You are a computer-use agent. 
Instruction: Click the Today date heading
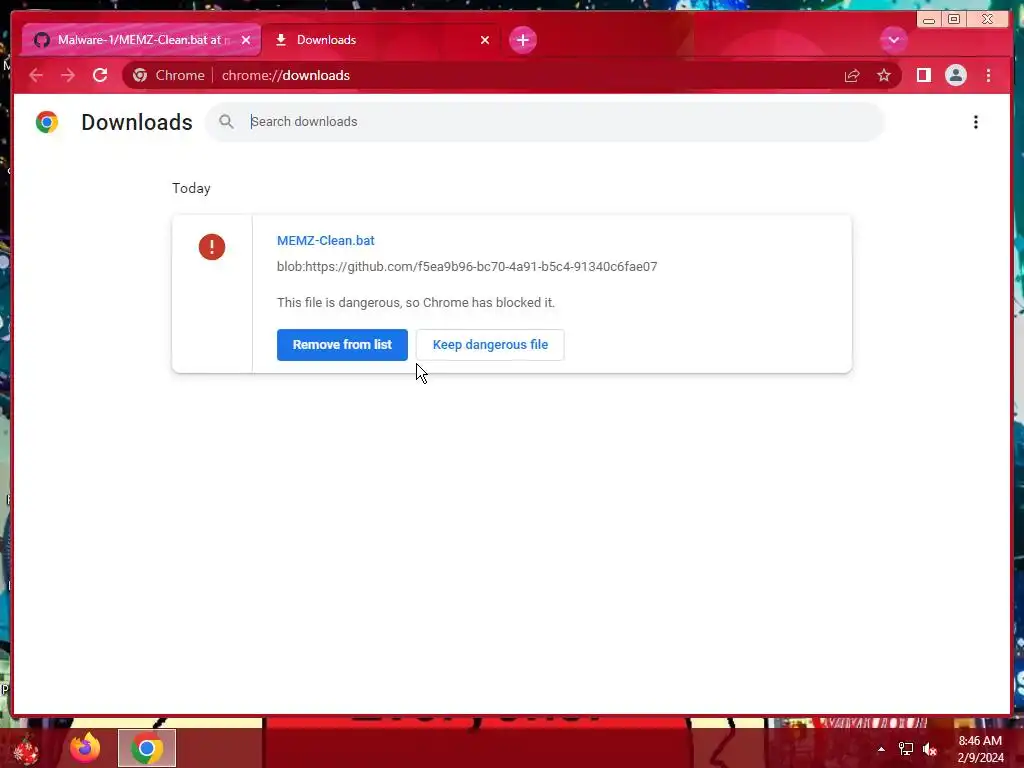(x=191, y=188)
